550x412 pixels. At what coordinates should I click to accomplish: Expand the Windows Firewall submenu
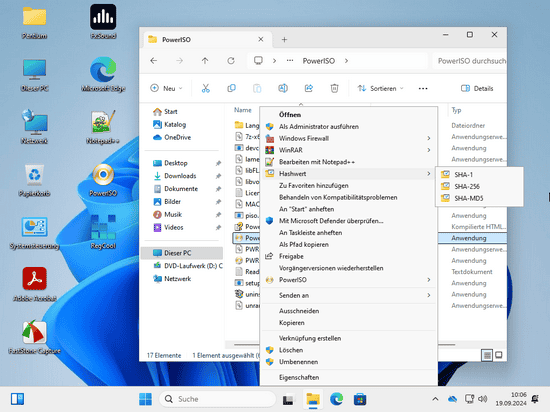coord(350,138)
